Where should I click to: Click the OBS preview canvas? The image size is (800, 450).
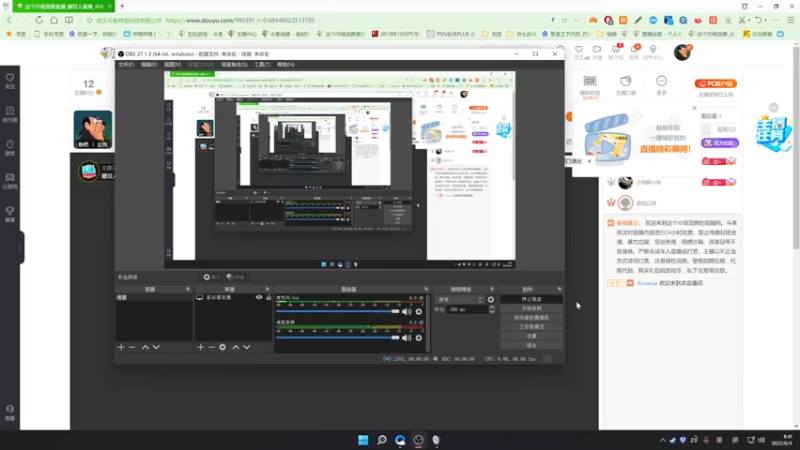pyautogui.click(x=340, y=170)
